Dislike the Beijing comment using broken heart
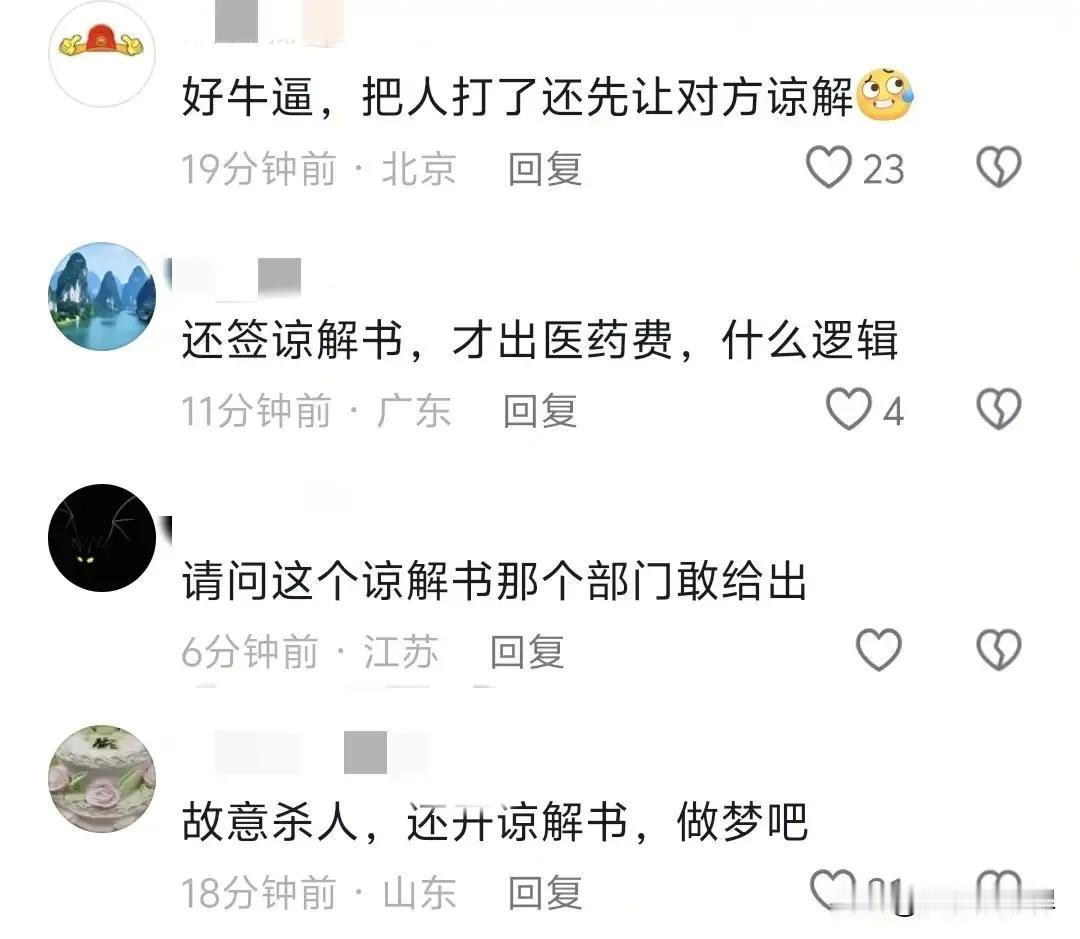1080x939 pixels. 999,167
